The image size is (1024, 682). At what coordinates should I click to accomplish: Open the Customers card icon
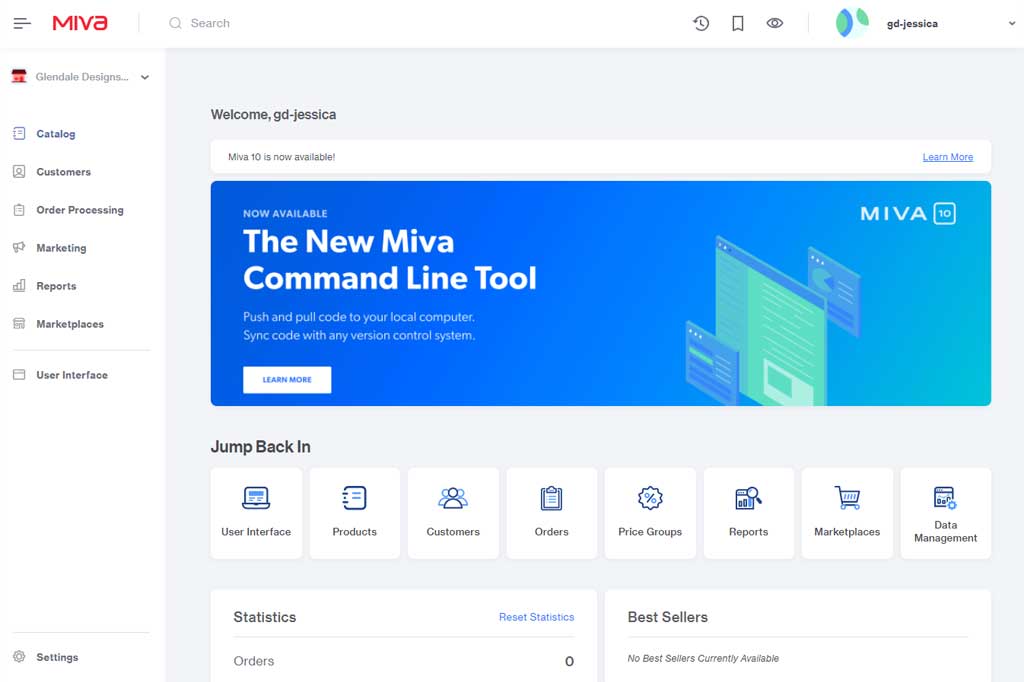(x=453, y=498)
